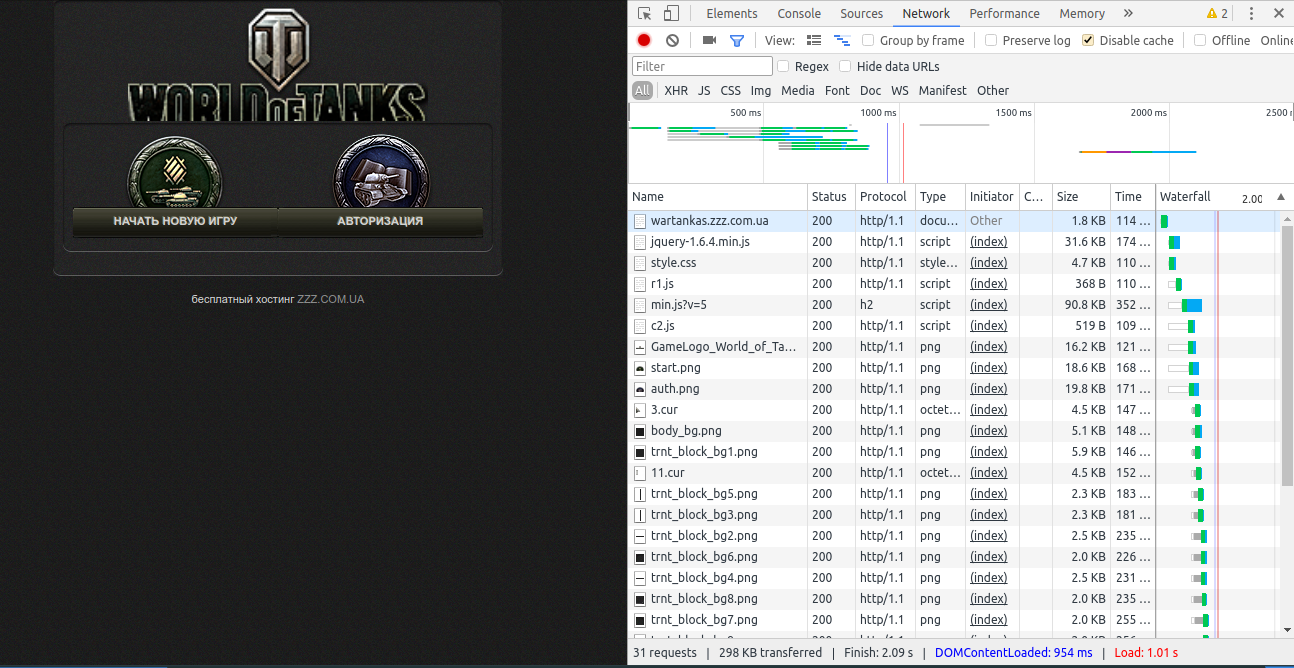Screen dimensions: 1294x668
Task: Filter requests by Manifest
Action: tap(943, 90)
